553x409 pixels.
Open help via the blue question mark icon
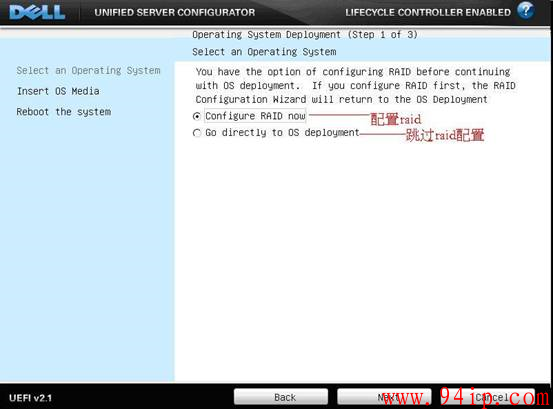click(x=525, y=10)
